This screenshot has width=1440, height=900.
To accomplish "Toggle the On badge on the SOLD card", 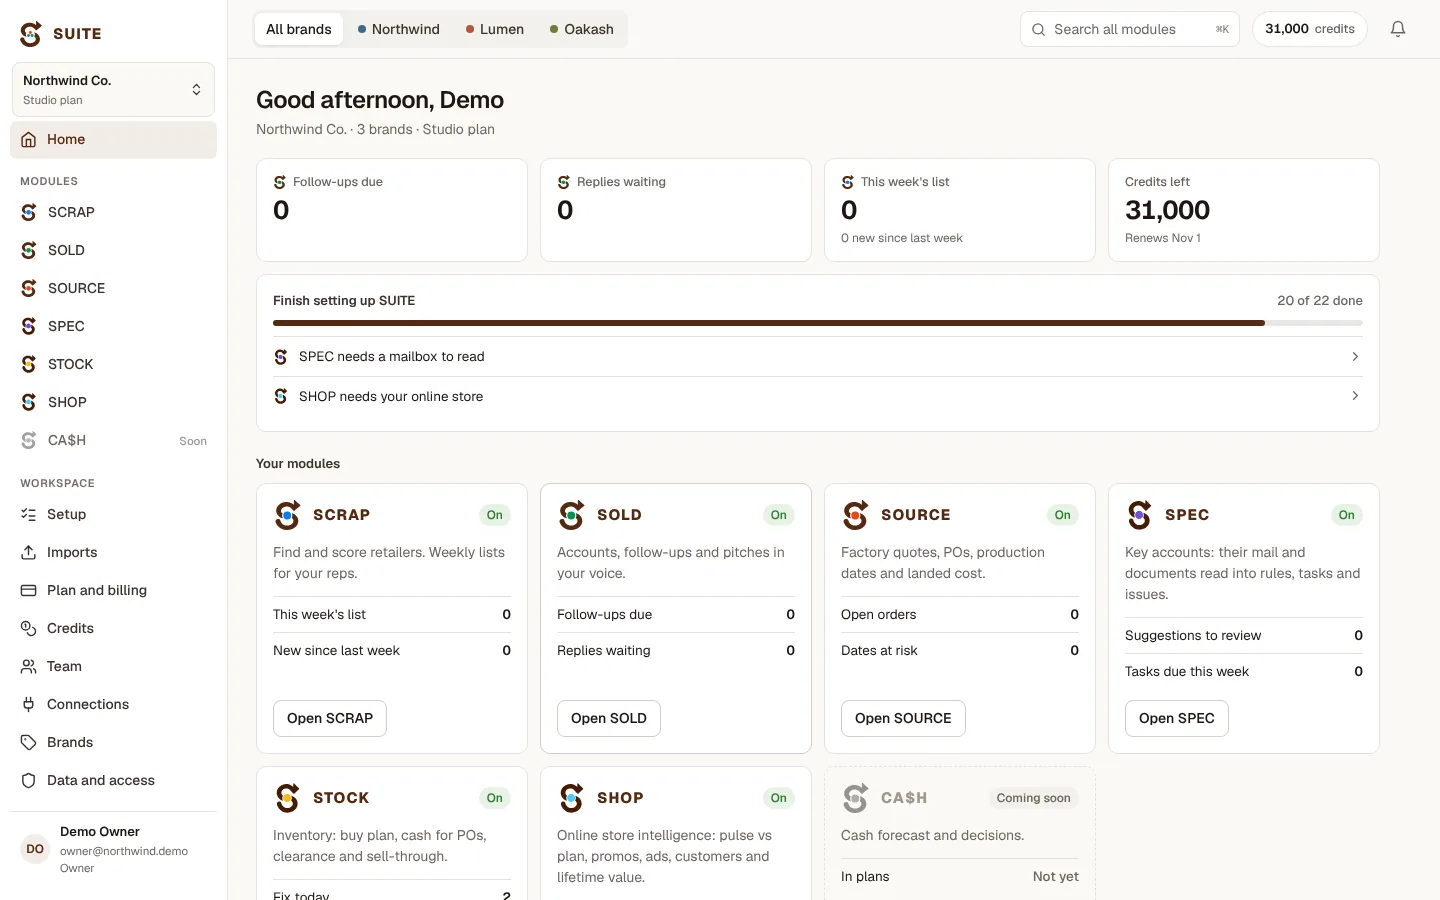I will pyautogui.click(x=779, y=515).
